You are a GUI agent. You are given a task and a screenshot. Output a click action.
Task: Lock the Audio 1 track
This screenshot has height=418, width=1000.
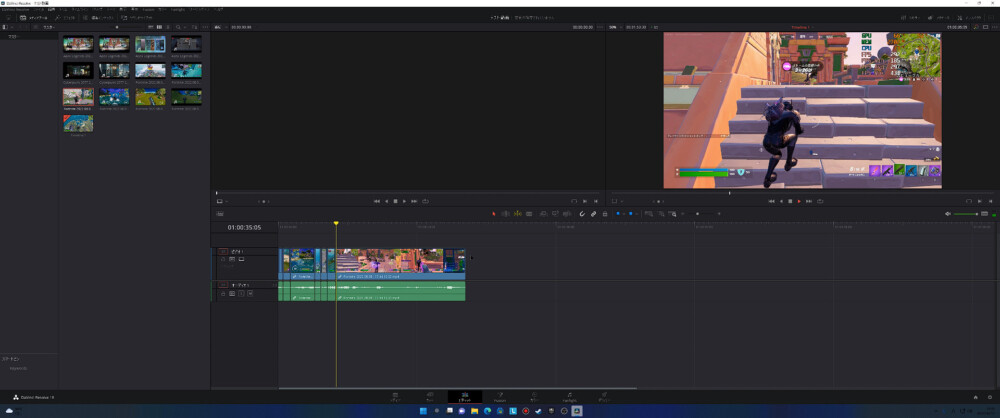click(x=223, y=294)
